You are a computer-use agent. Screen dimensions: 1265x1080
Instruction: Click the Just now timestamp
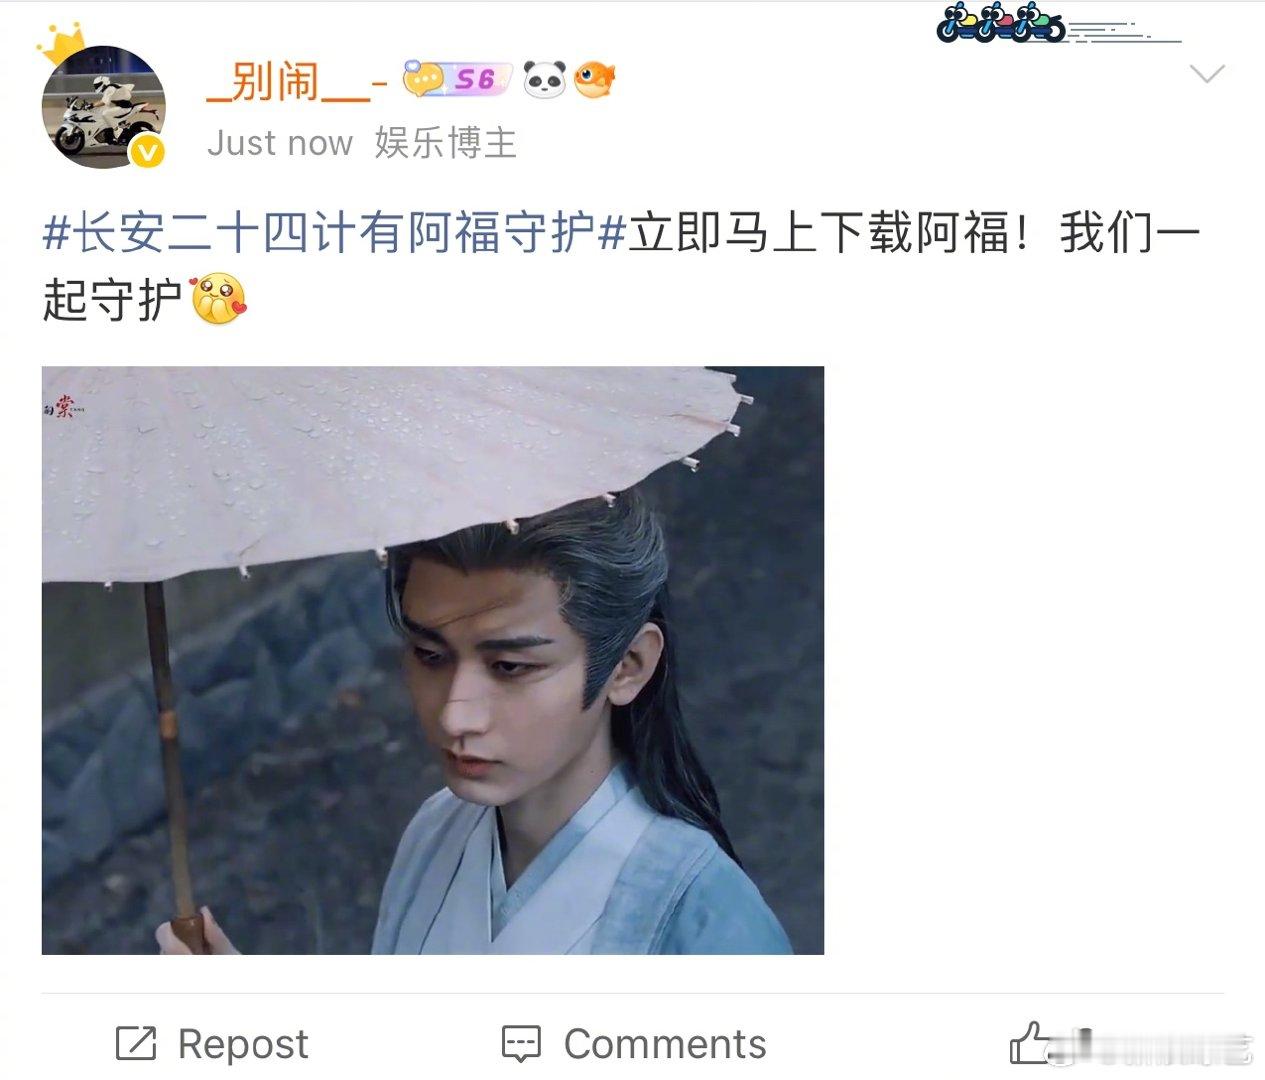pos(280,143)
